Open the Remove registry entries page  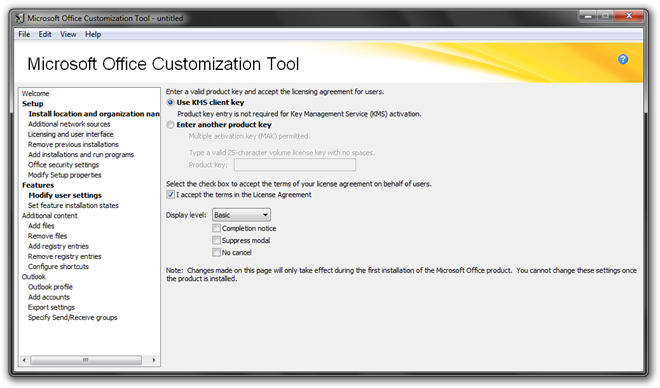64,256
